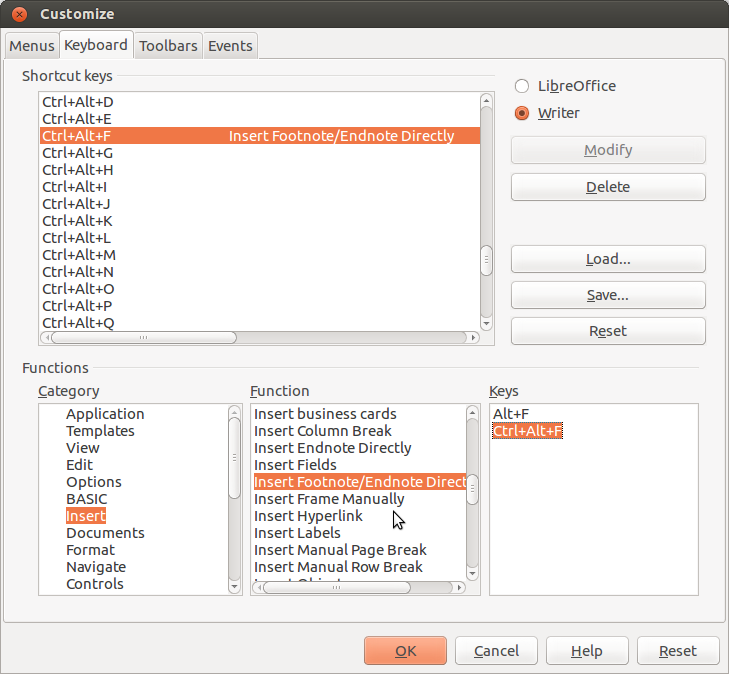Confirm with the OK button
Screen dimensions: 729x674
click(405, 651)
